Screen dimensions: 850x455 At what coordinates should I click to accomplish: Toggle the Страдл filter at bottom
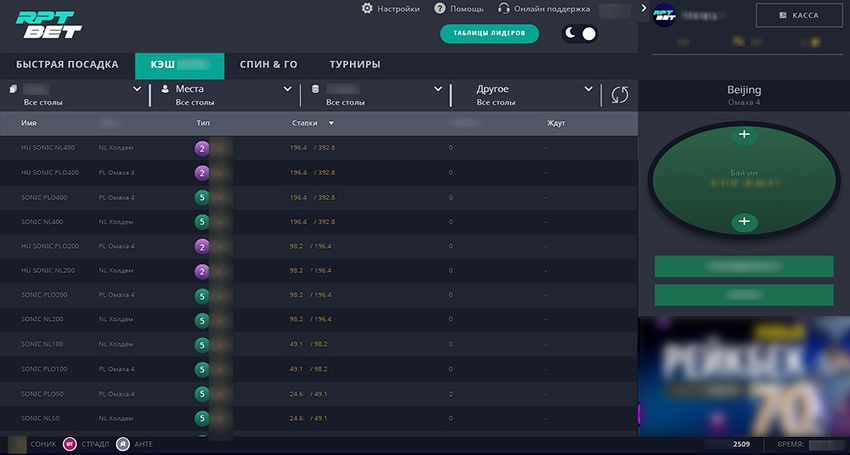coord(70,444)
